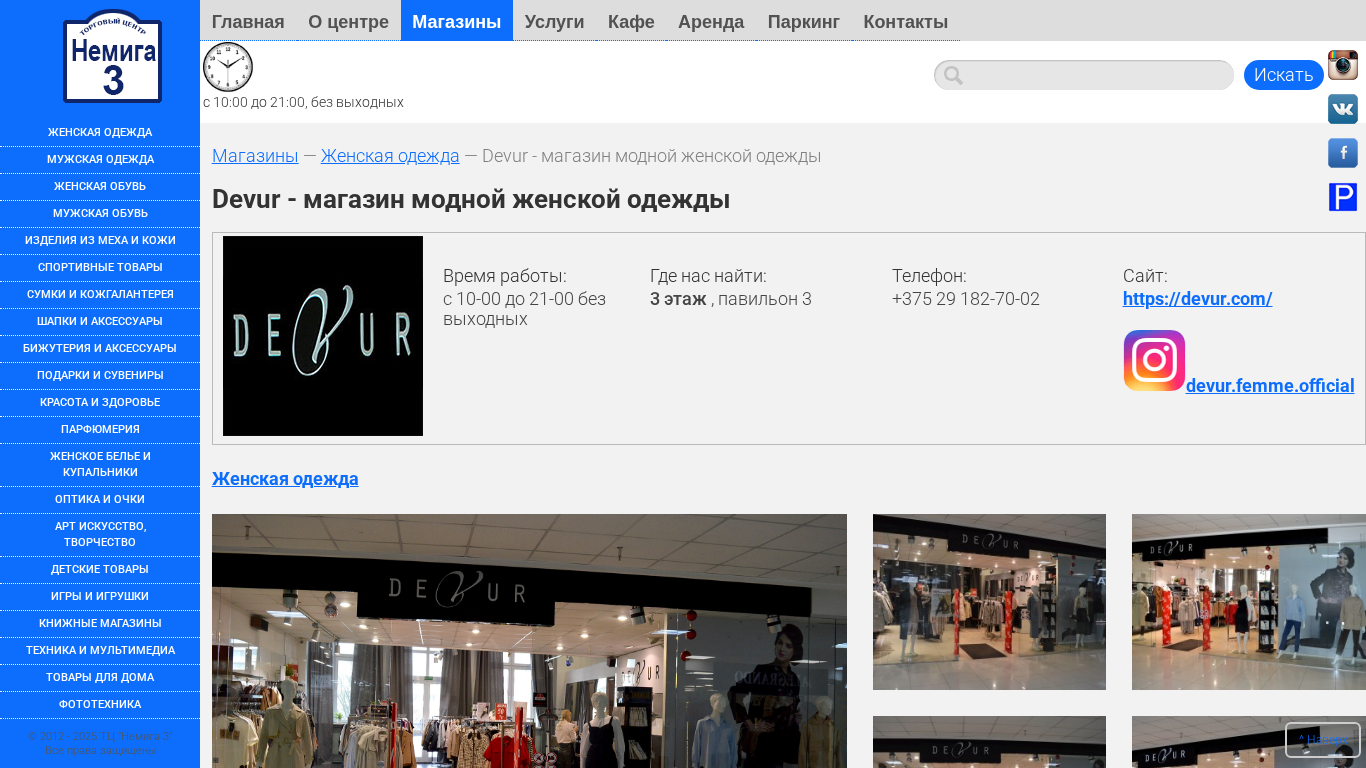This screenshot has height=768, width=1366.
Task: Open ИЗДЕЛИЯ ИЗ МЕХА И КОЖИ category
Action: (x=100, y=241)
